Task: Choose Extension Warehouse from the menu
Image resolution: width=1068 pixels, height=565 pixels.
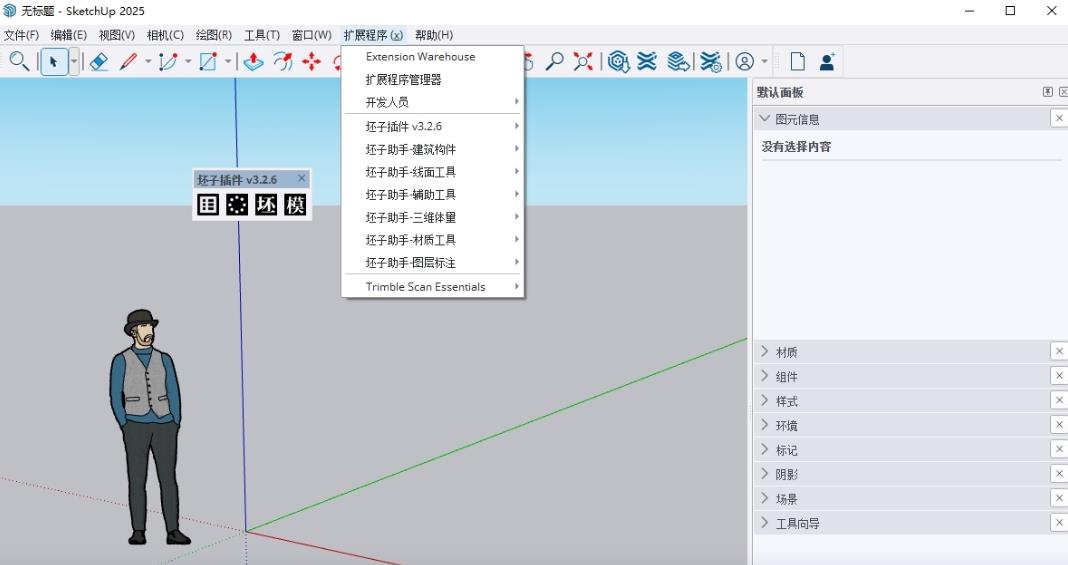Action: pos(433,56)
